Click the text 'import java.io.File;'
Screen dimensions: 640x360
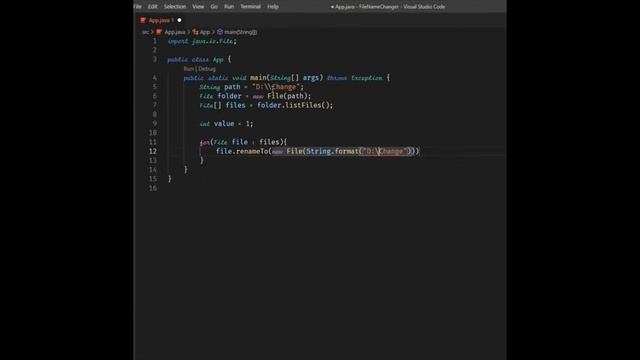pos(202,41)
